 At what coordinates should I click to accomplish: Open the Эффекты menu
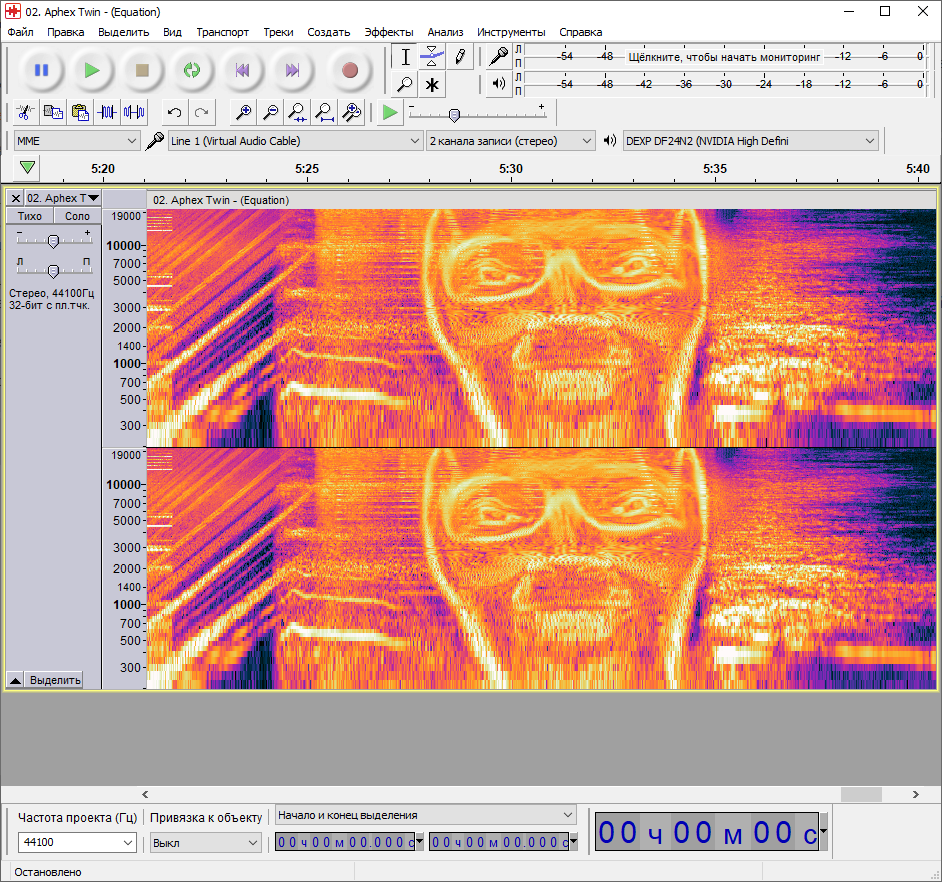pos(389,32)
